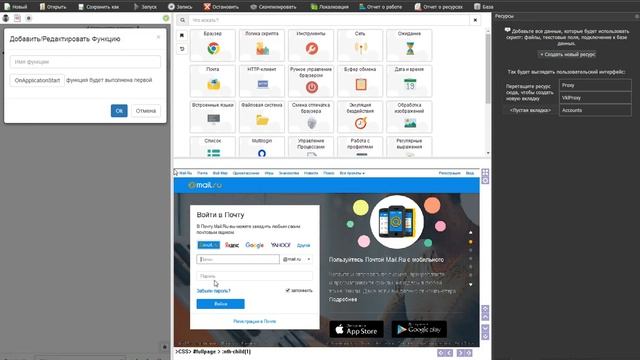Screen dimensions: 640x360
Task: Click the Подробнее link
Action: 343,299
